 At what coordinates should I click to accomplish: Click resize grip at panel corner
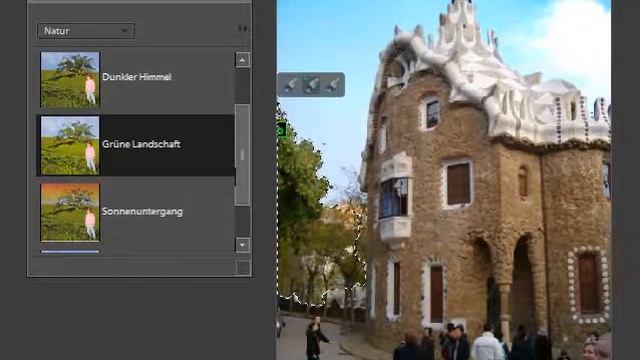(x=243, y=268)
